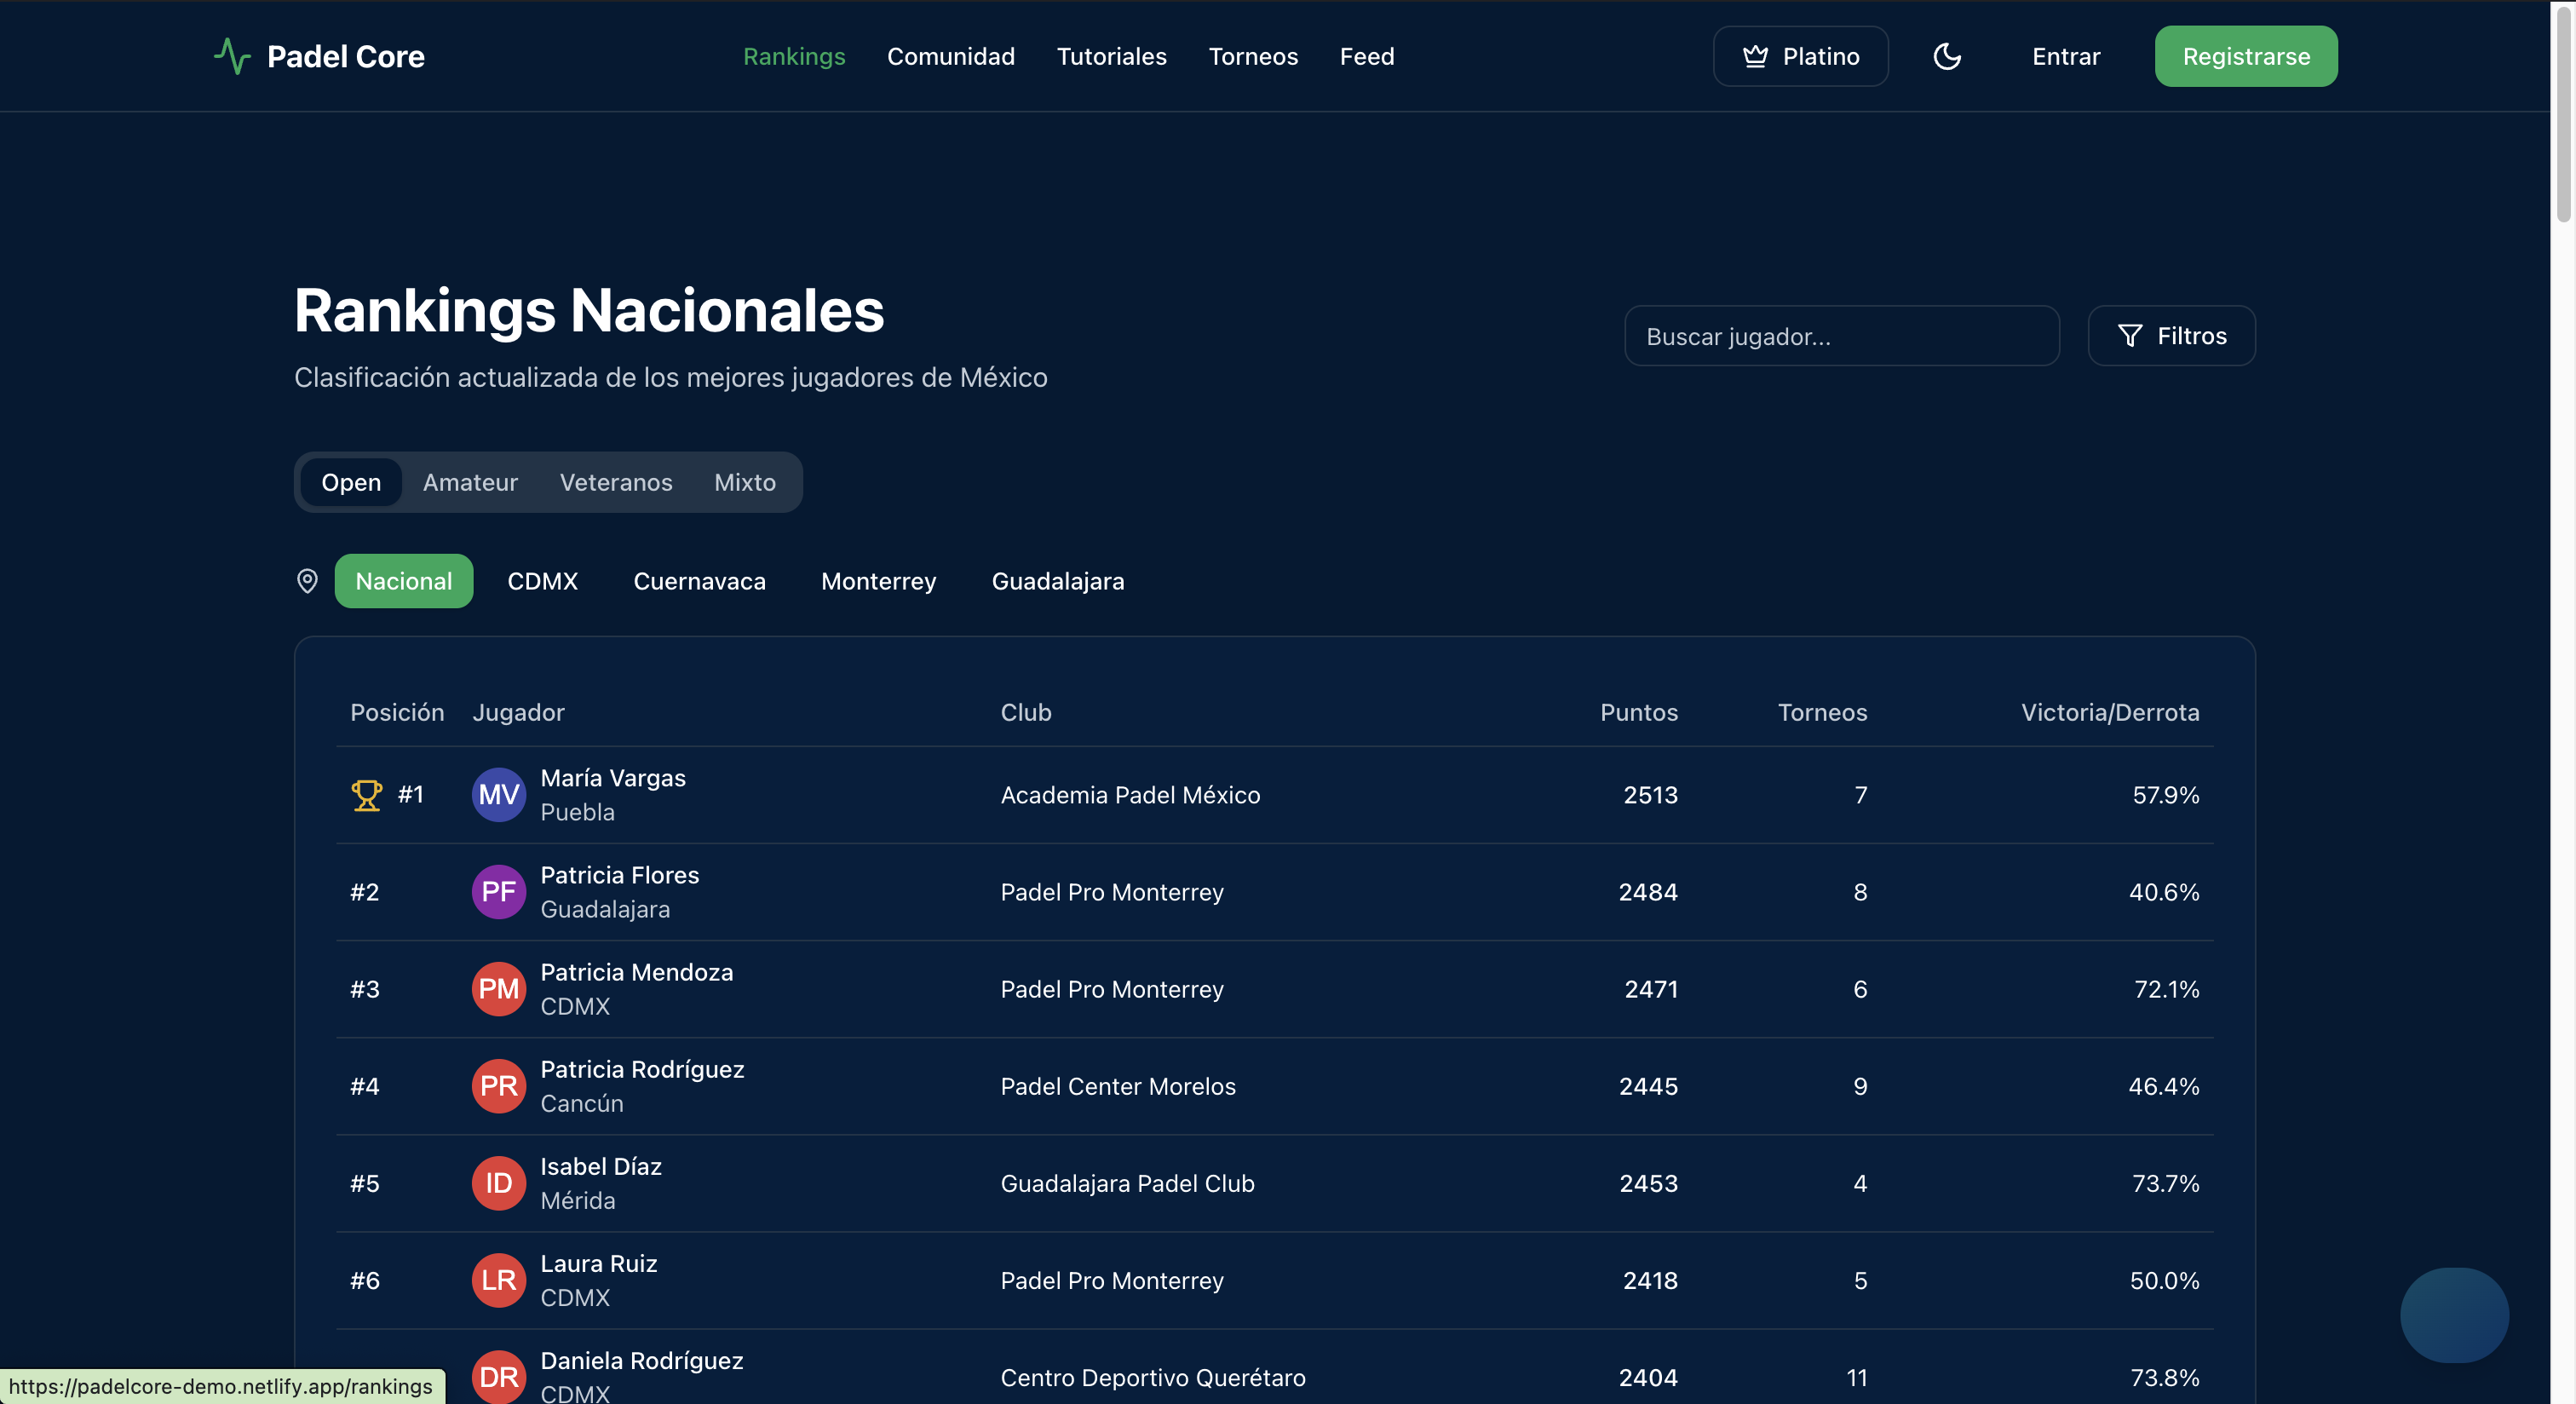Enable the Mixto category filter
The width and height of the screenshot is (2576, 1404).
pos(744,482)
